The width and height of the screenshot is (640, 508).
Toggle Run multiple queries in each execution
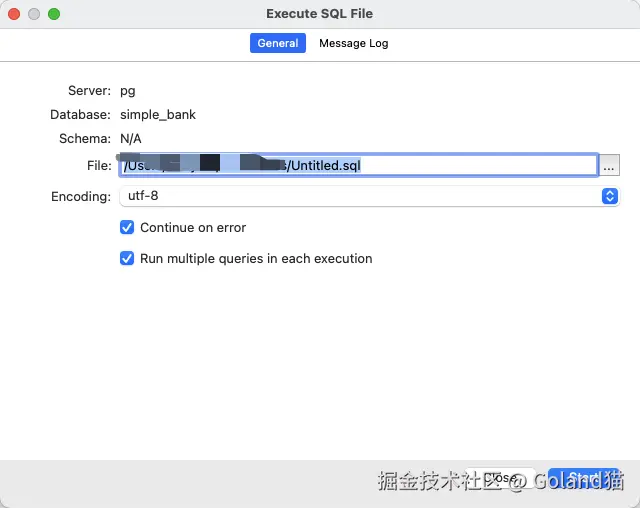point(127,258)
